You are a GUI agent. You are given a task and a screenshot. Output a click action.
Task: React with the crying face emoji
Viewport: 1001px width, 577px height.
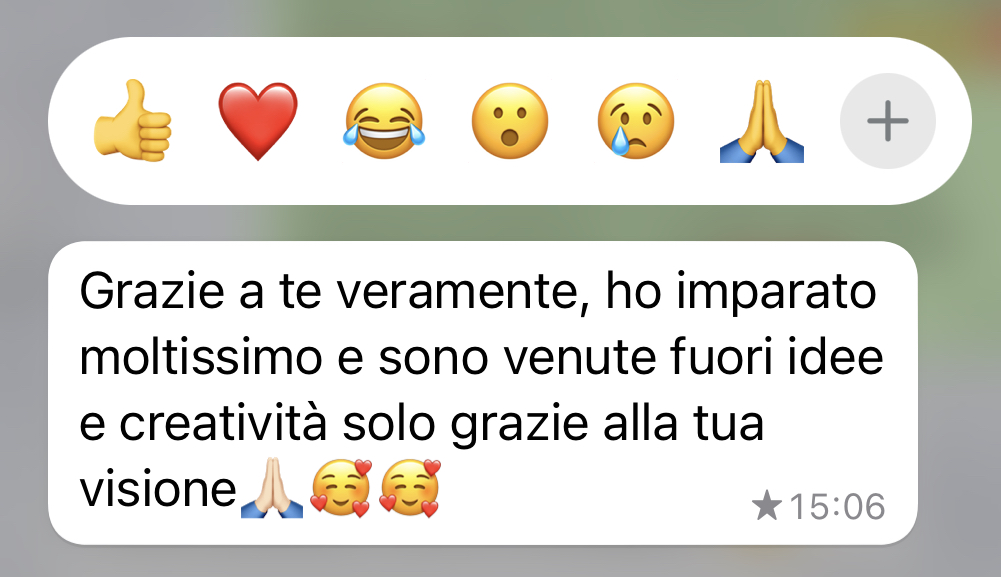(x=635, y=121)
